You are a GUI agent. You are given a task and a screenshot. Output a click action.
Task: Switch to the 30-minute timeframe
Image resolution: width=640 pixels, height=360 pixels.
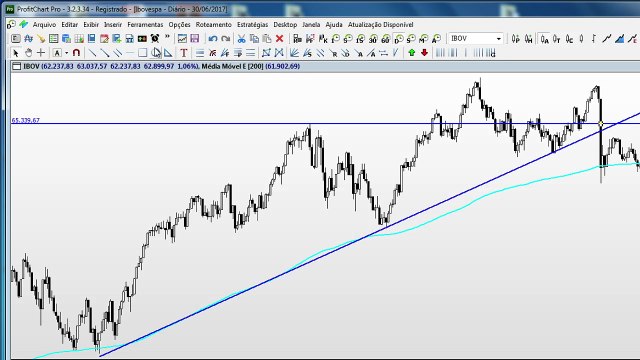(373, 39)
